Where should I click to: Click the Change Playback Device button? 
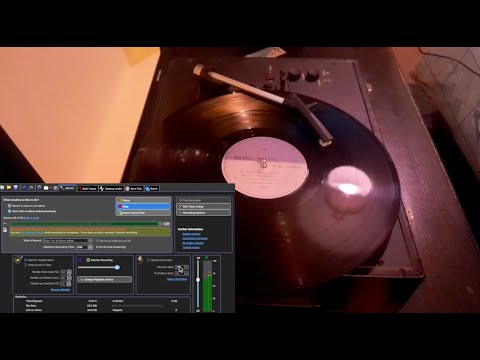[x=105, y=279]
